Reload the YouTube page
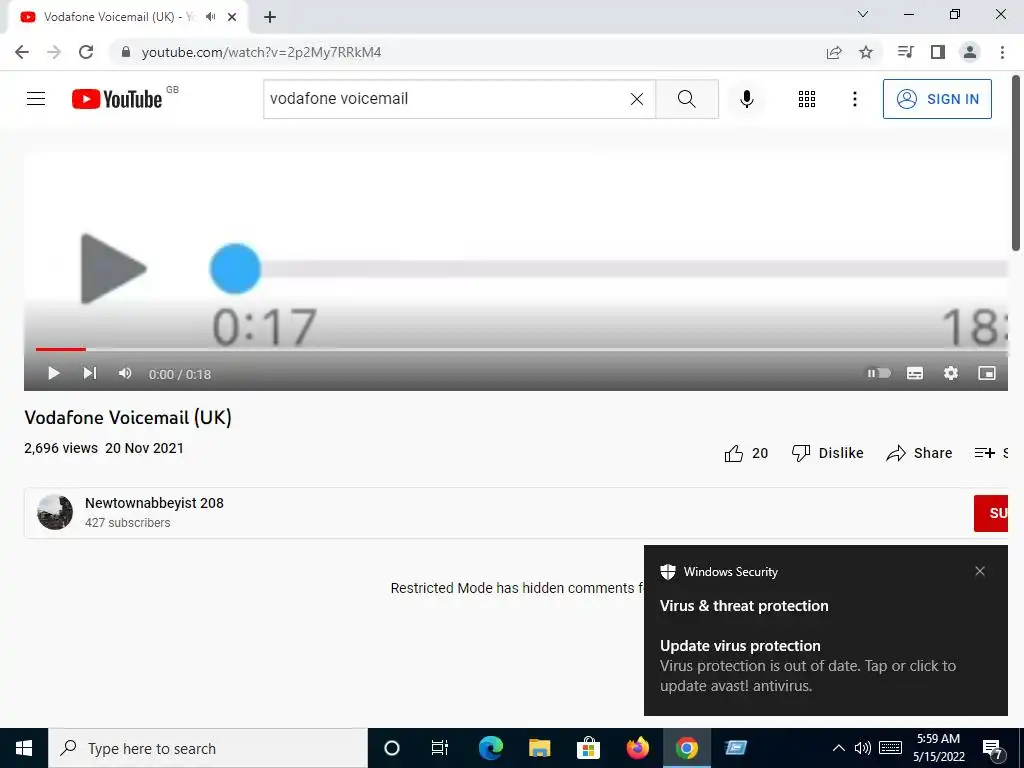The width and height of the screenshot is (1024, 768). [x=86, y=52]
